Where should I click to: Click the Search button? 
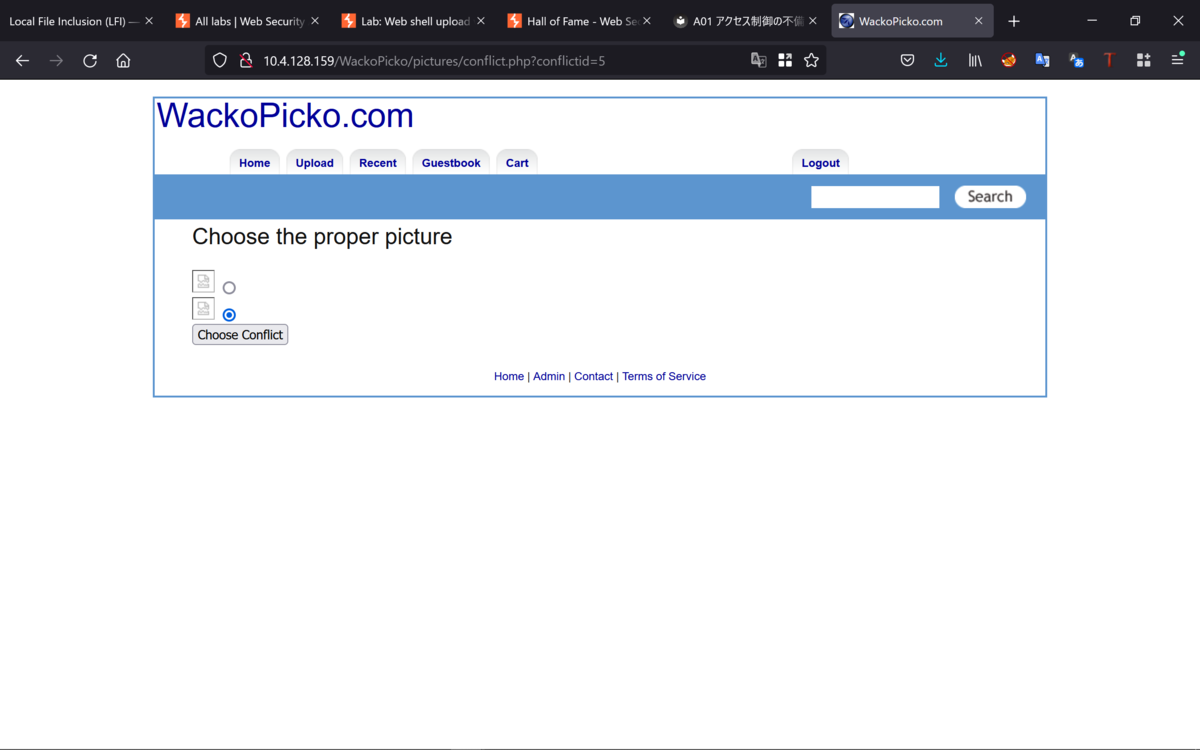[990, 197]
